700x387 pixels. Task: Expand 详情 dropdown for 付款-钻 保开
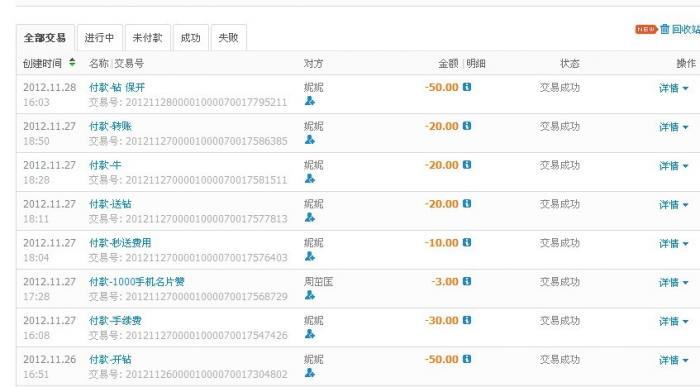pos(674,88)
